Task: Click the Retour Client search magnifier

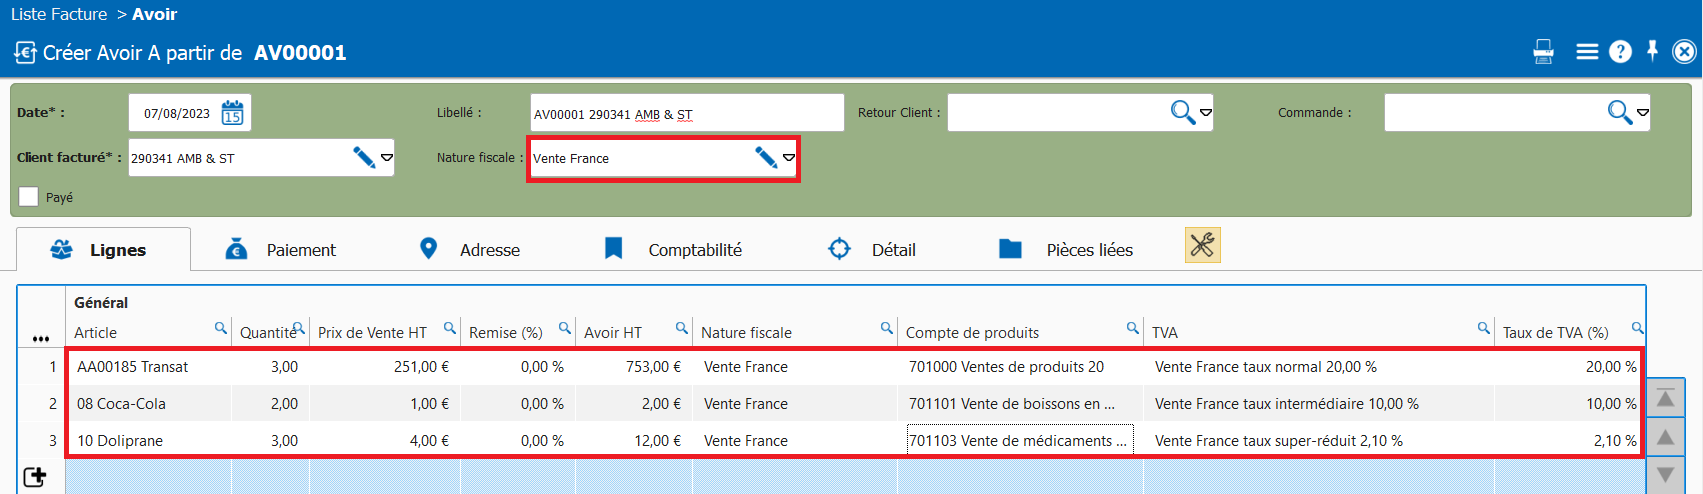Action: coord(1182,113)
